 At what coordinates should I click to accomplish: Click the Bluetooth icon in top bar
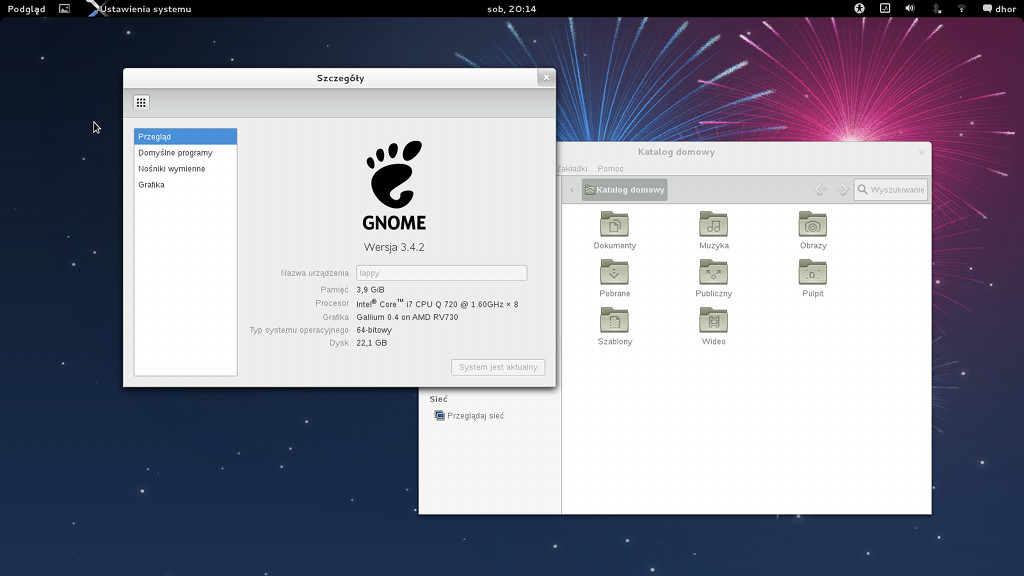click(x=936, y=8)
